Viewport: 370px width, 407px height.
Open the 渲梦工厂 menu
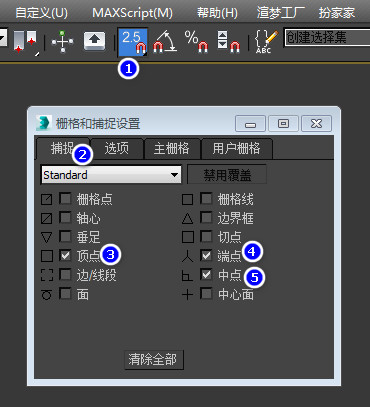281,13
